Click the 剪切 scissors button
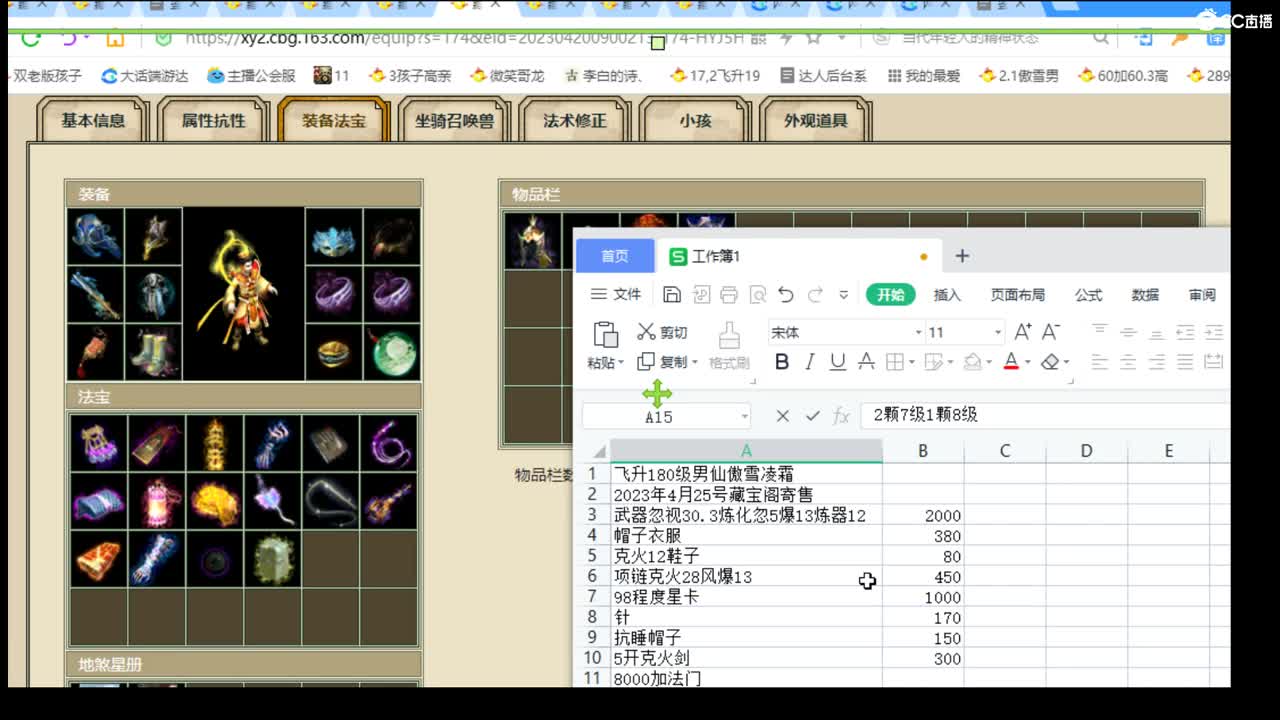1280x720 pixels. tap(662, 332)
